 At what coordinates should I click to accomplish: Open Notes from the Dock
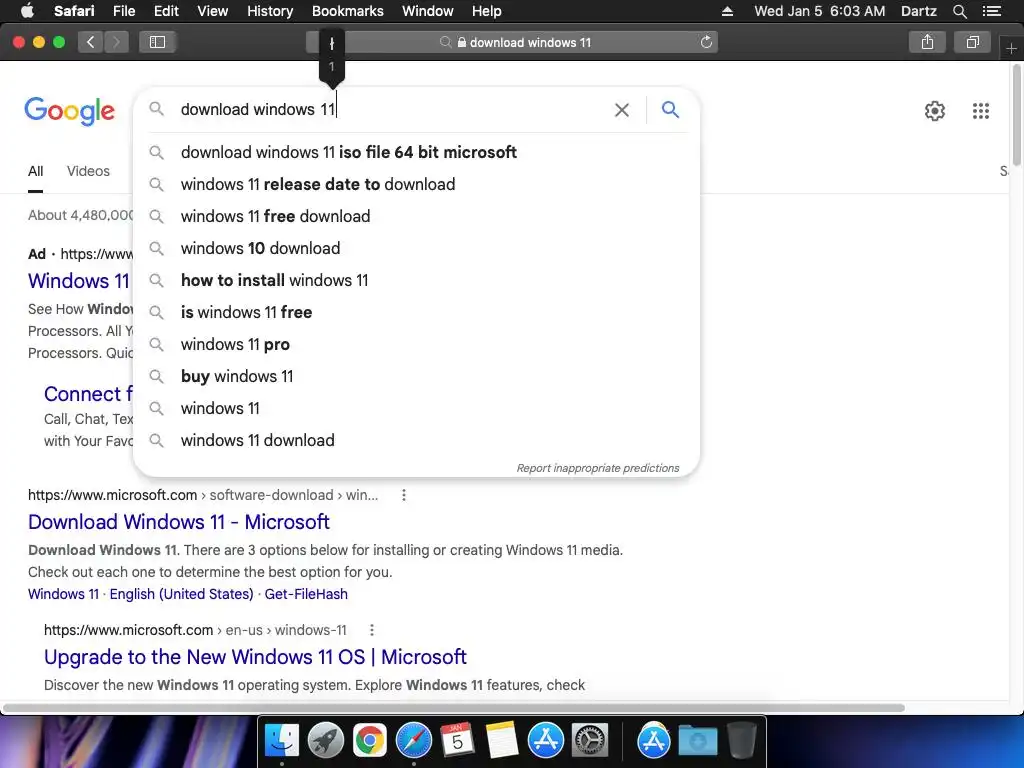click(x=502, y=741)
